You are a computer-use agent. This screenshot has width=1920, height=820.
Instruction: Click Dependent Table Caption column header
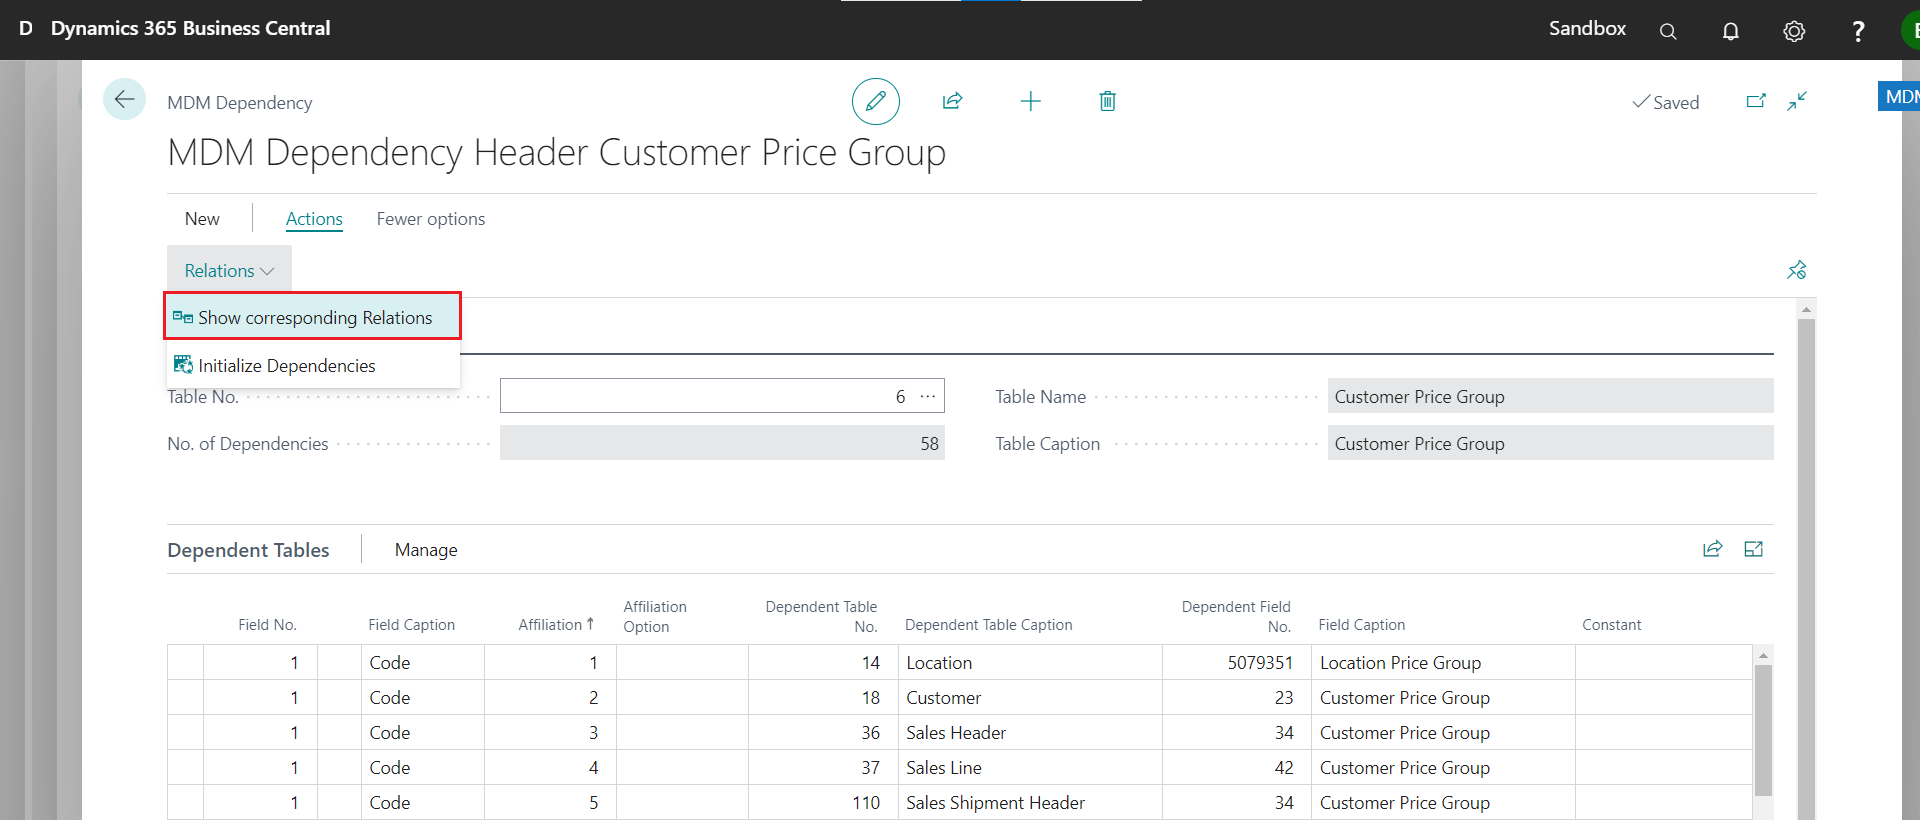pos(988,624)
